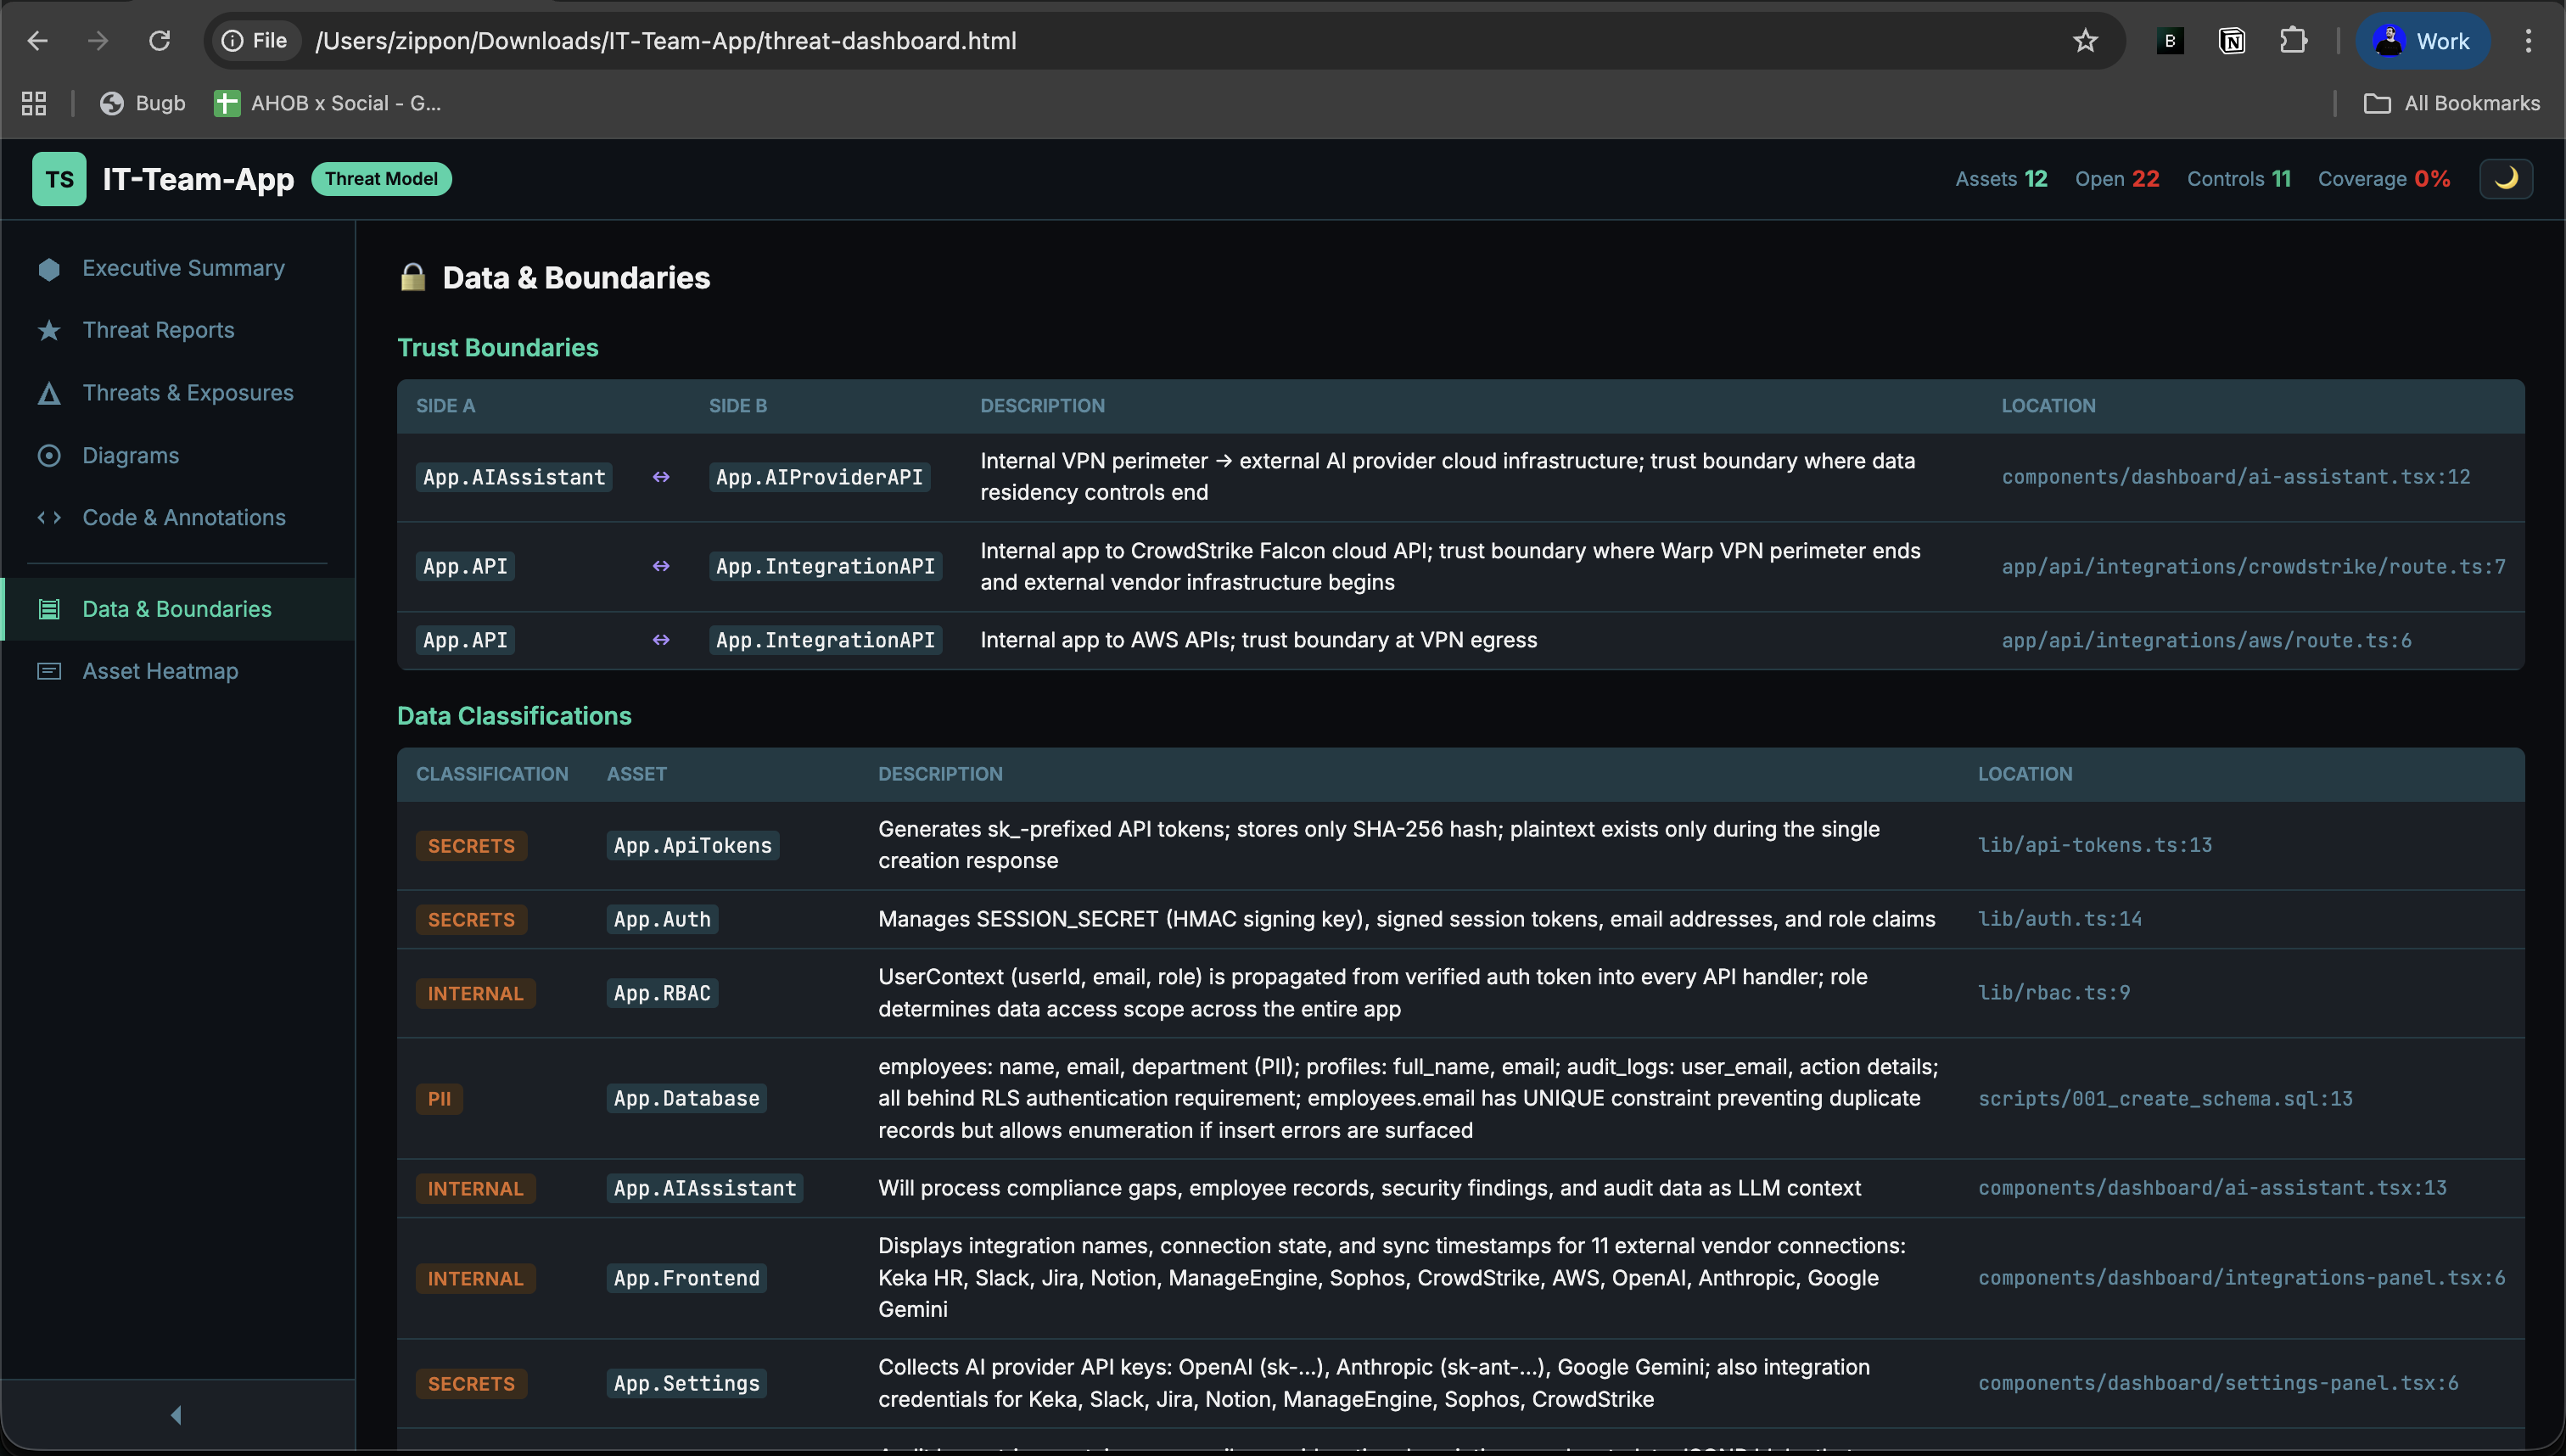This screenshot has width=2566, height=1456.
Task: Click the back navigation arrow
Action: point(38,40)
